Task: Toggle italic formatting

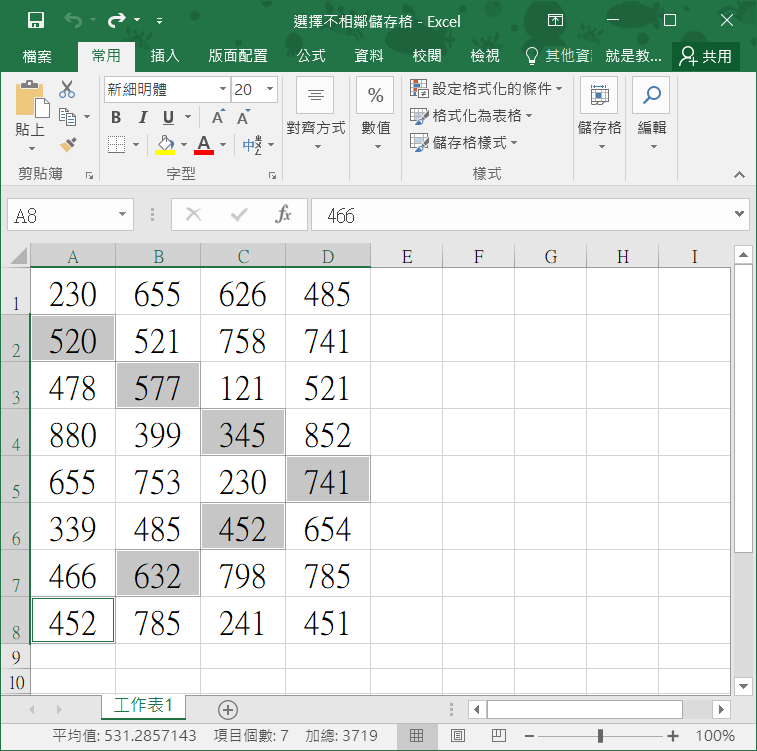Action: 142,118
